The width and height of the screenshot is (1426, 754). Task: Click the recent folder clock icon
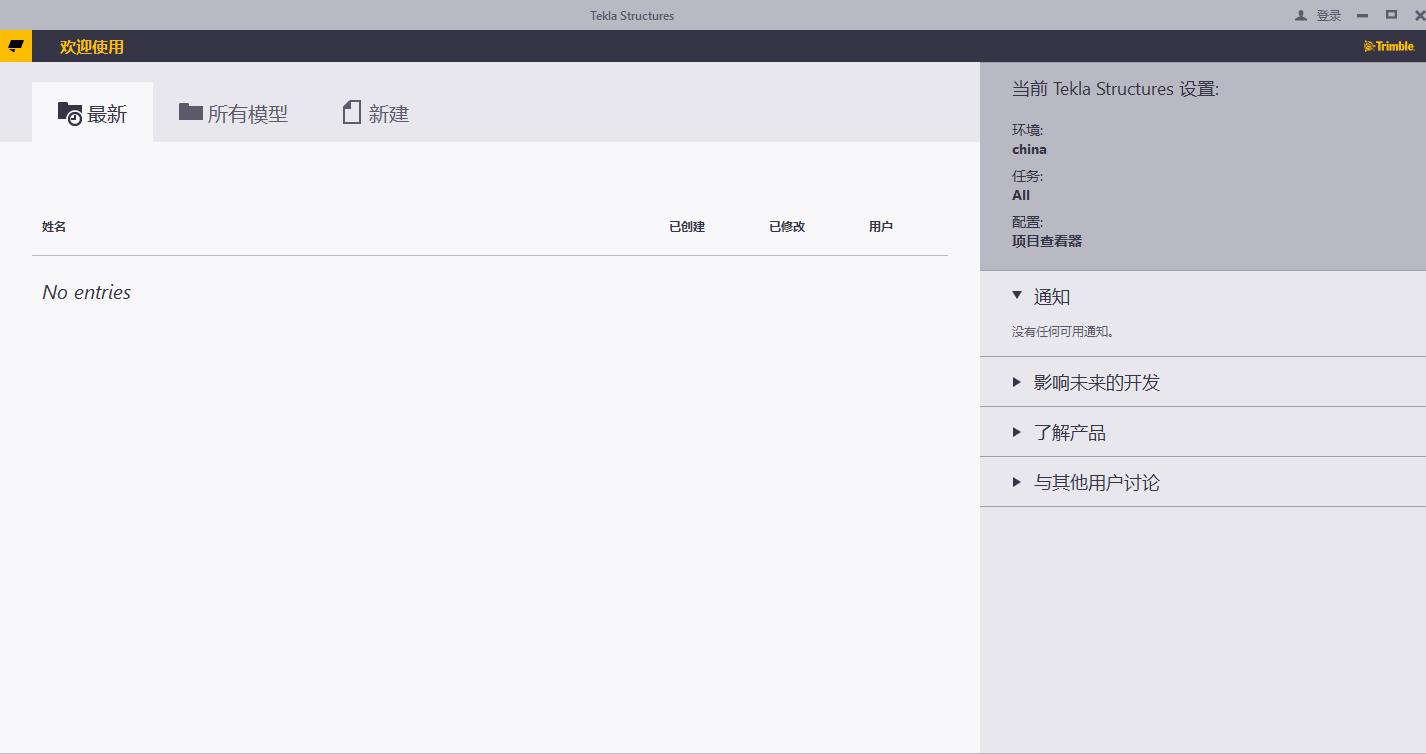tap(70, 113)
